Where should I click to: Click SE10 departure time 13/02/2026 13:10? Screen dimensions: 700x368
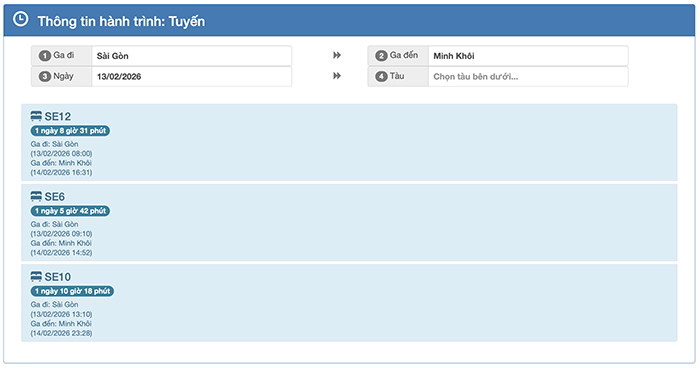click(62, 314)
